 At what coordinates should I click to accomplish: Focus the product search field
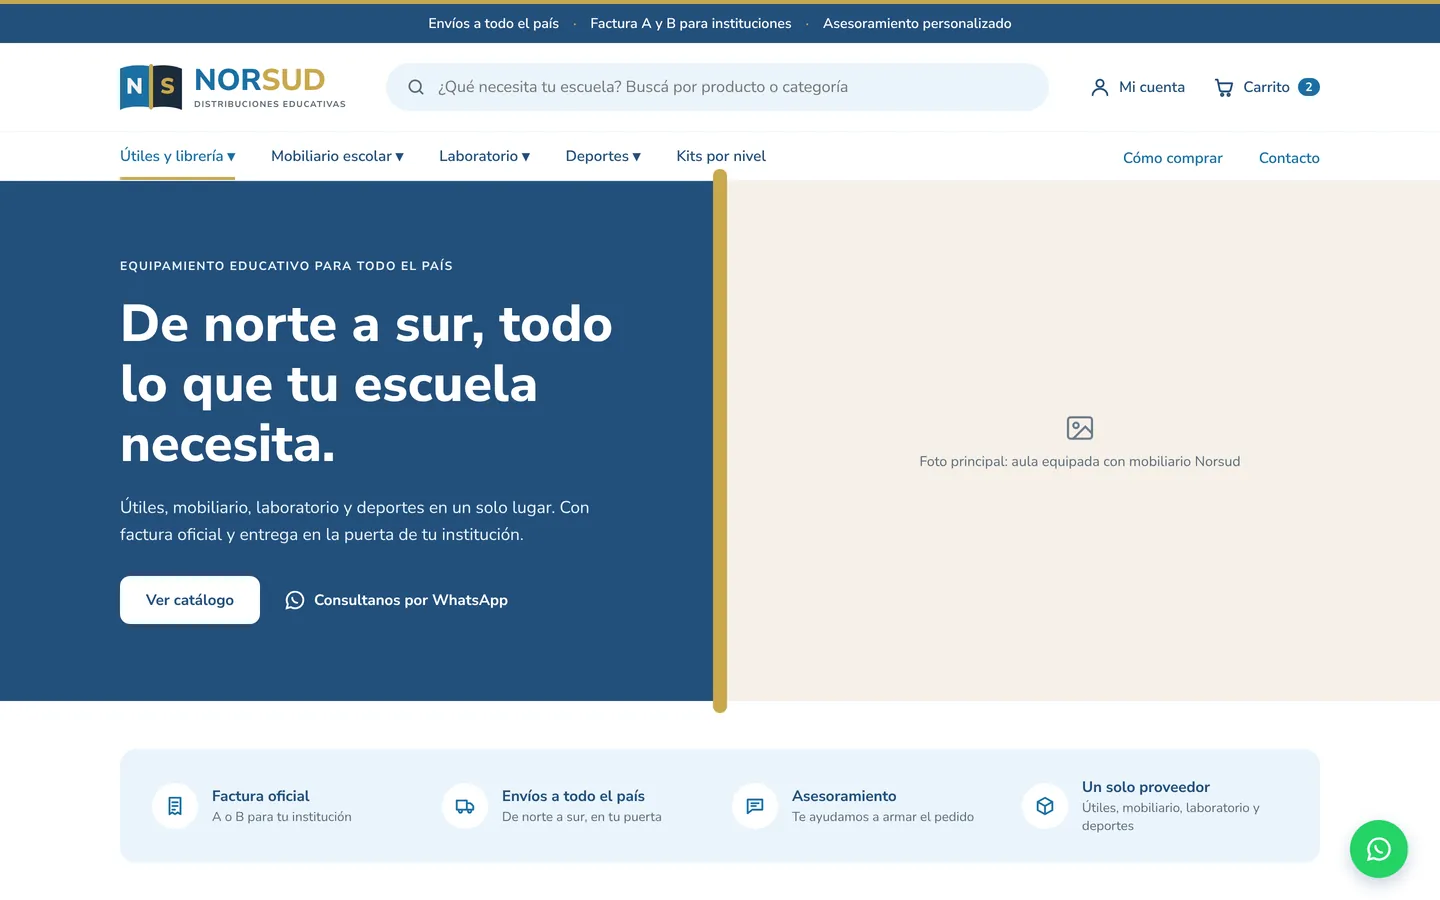717,87
